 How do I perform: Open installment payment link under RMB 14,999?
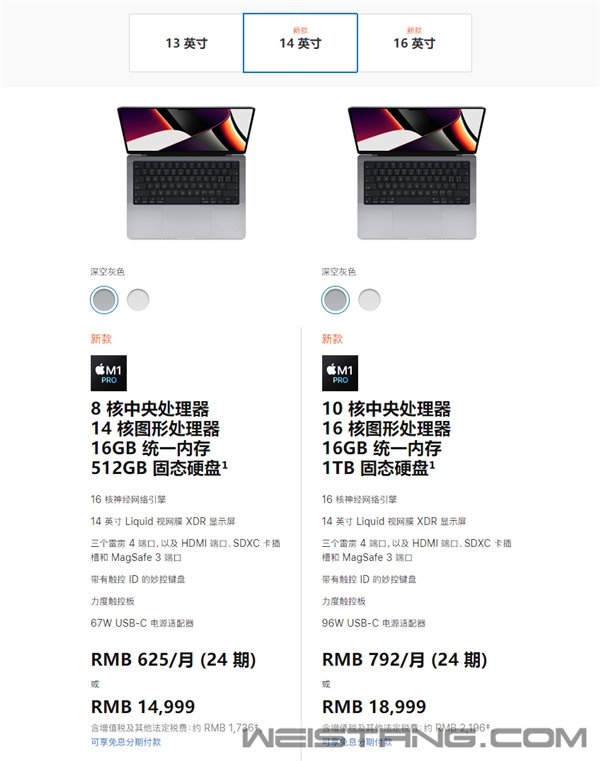click(126, 742)
